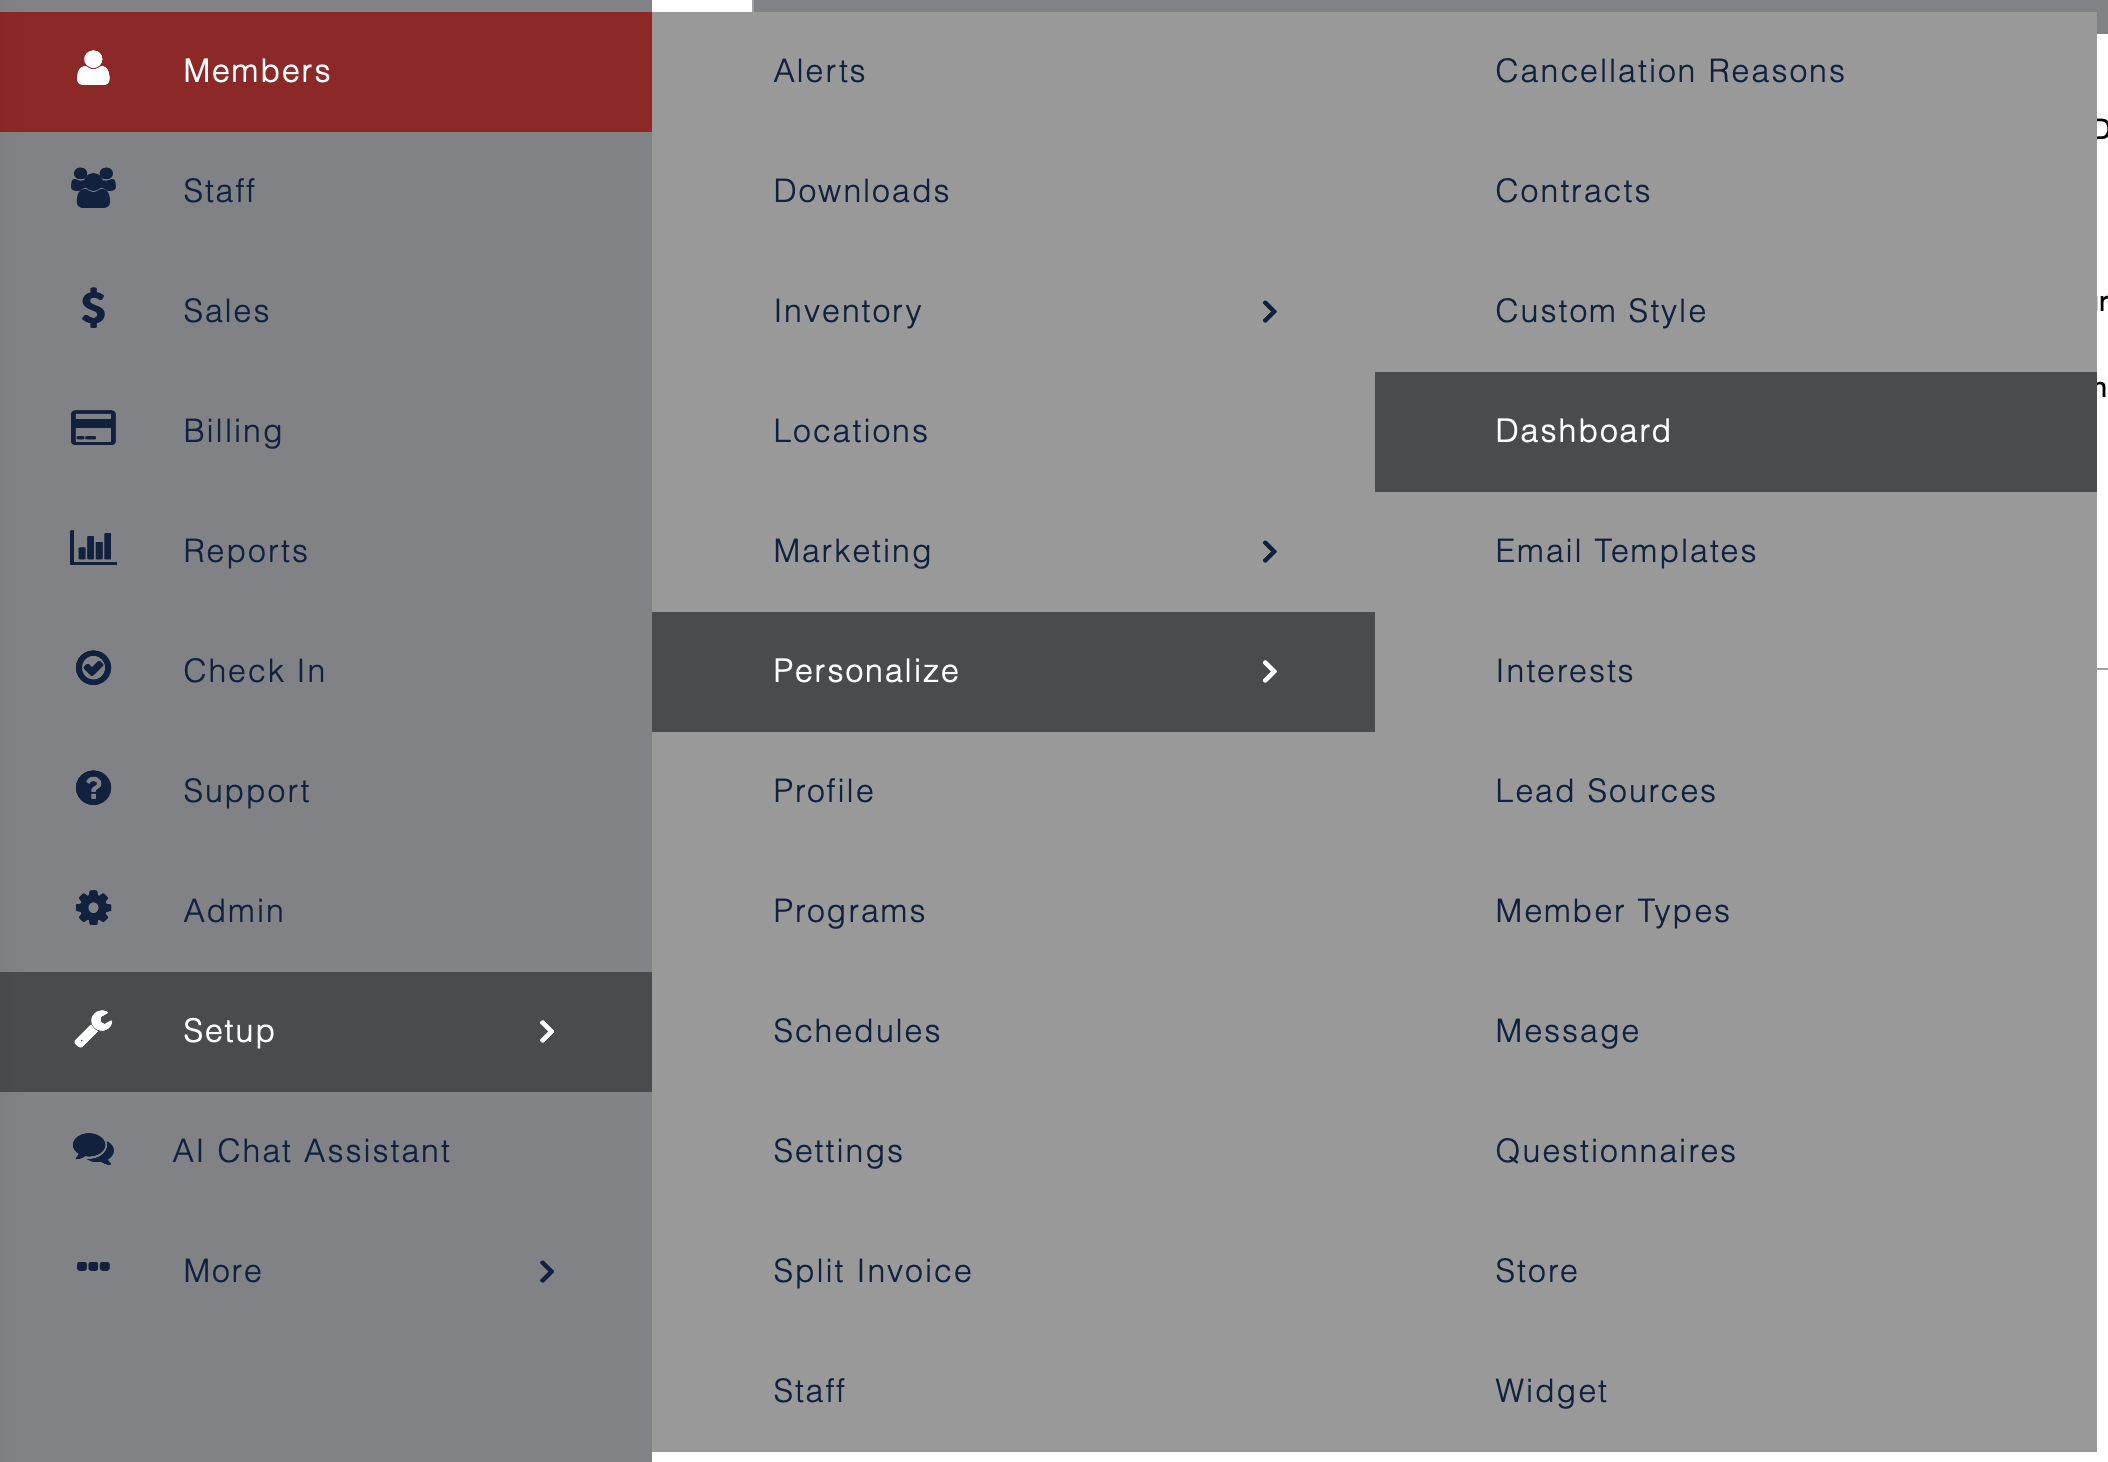Click the Reports bar chart icon
The height and width of the screenshot is (1462, 2108).
(93, 549)
